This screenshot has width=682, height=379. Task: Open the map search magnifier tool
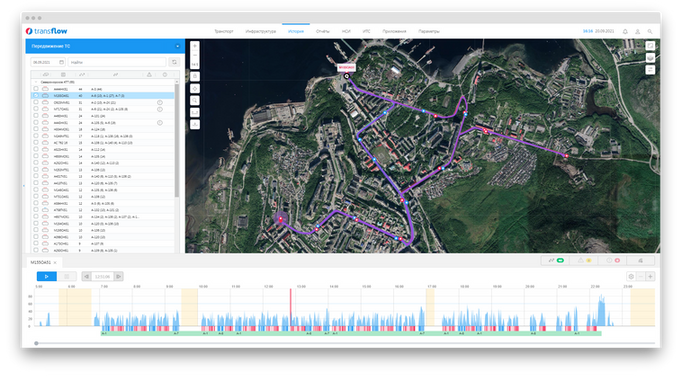tap(195, 101)
